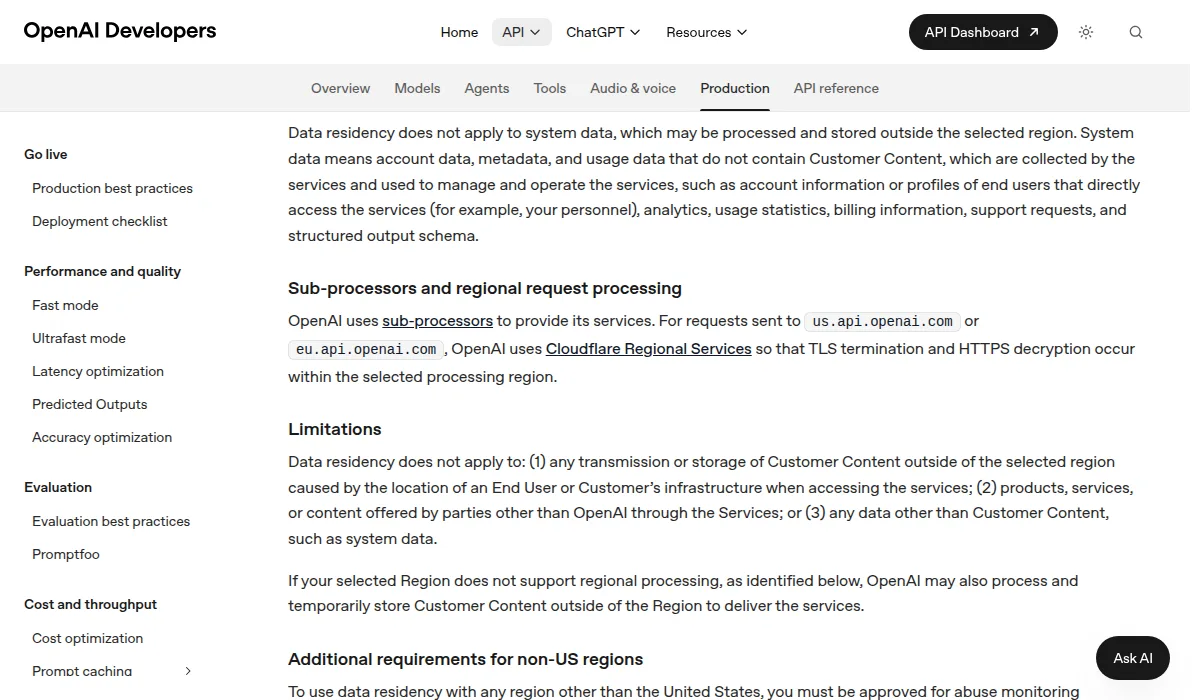Open Fast mode sidebar page

coord(65,305)
